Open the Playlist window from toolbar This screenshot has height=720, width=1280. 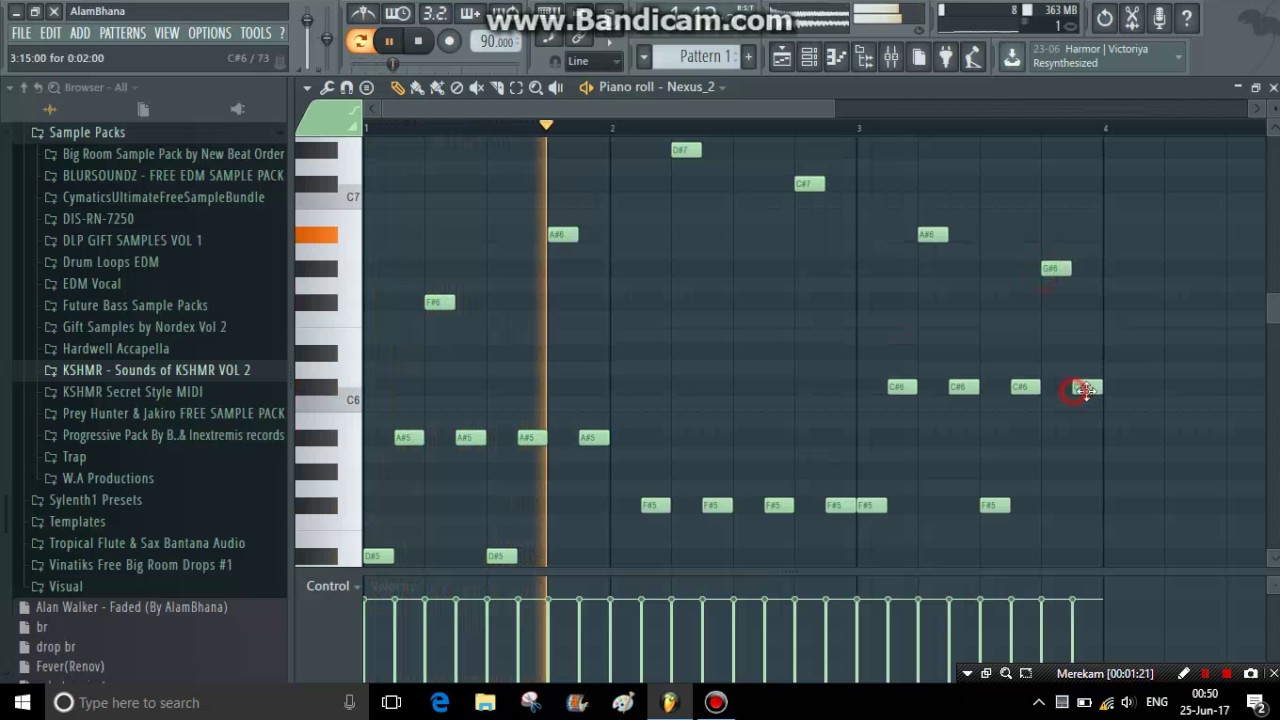(x=782, y=57)
